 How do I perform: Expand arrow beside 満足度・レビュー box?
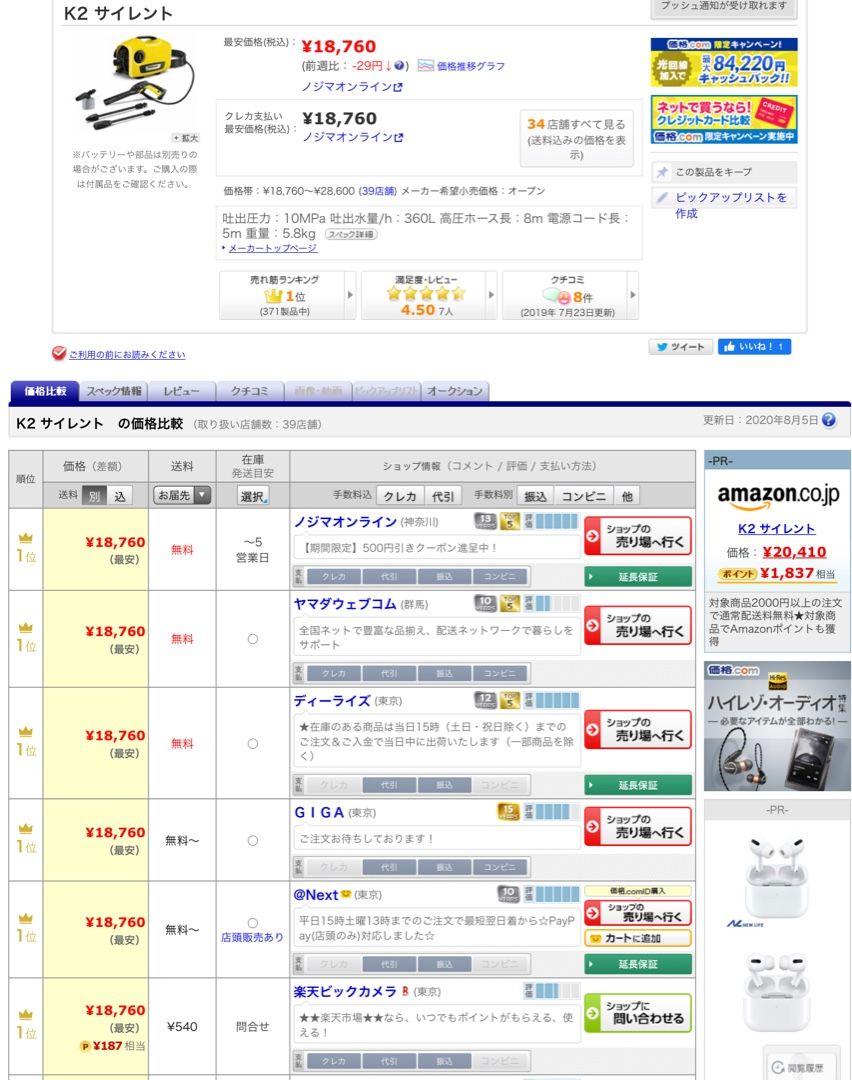pyautogui.click(x=491, y=295)
